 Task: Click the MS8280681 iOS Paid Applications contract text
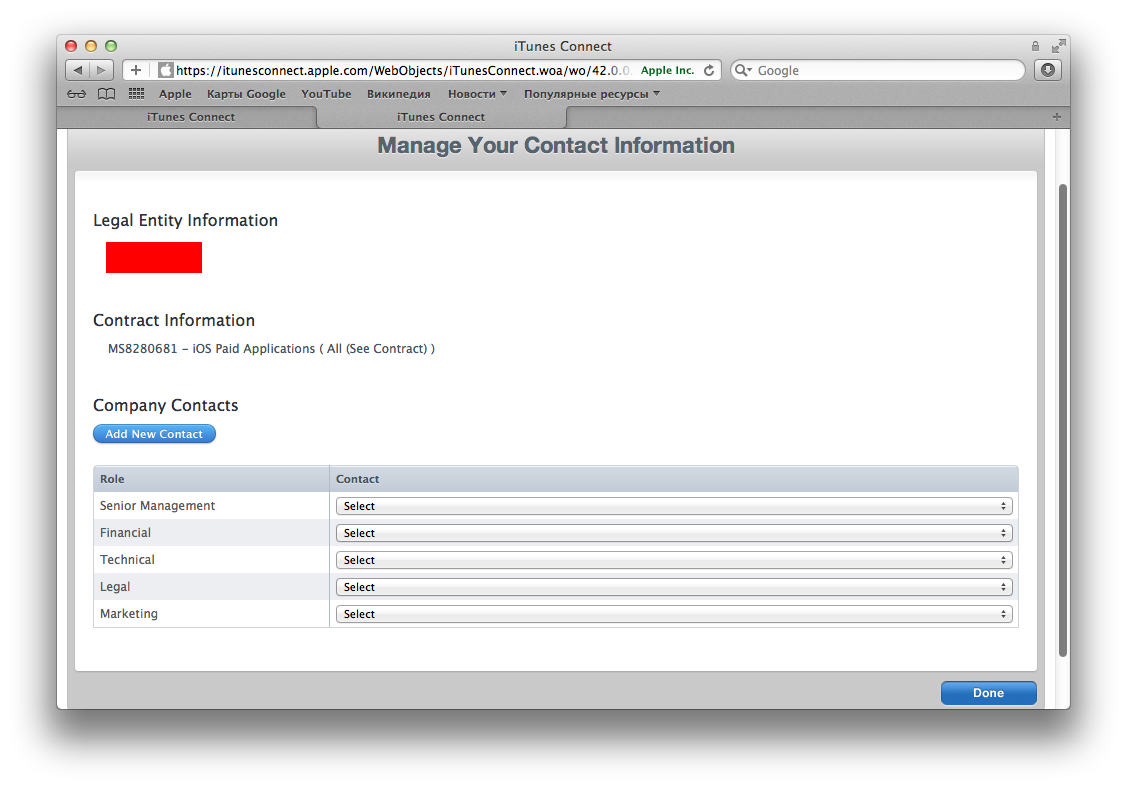(271, 349)
